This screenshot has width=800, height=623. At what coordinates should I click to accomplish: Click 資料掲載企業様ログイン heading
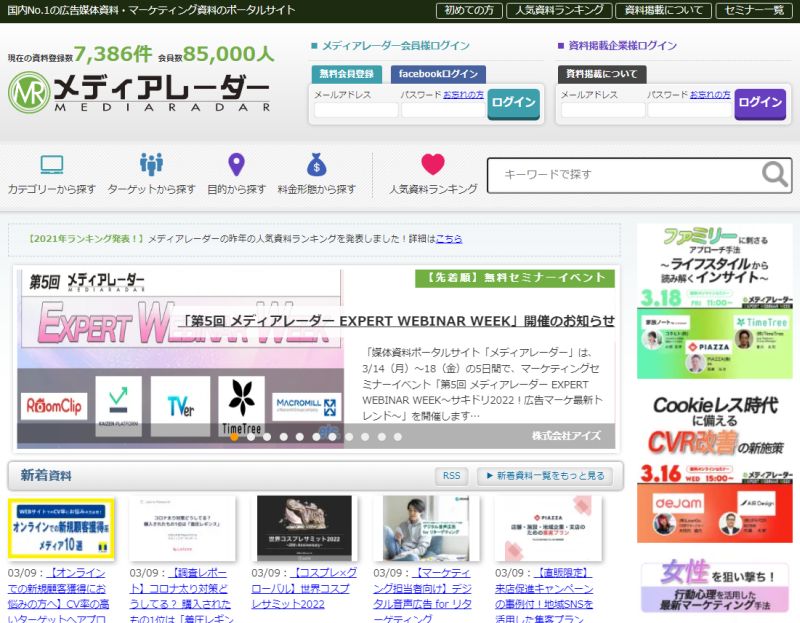tap(622, 46)
